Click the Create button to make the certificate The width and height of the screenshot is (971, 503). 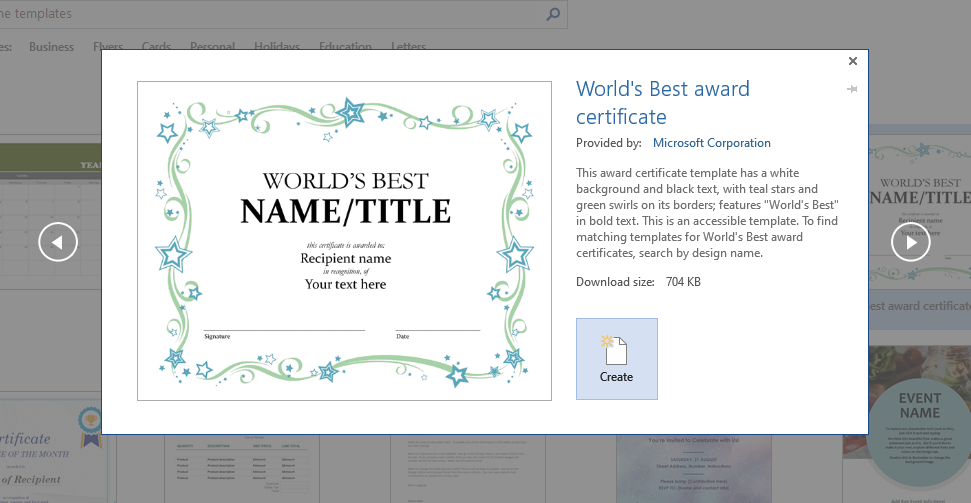tap(616, 359)
